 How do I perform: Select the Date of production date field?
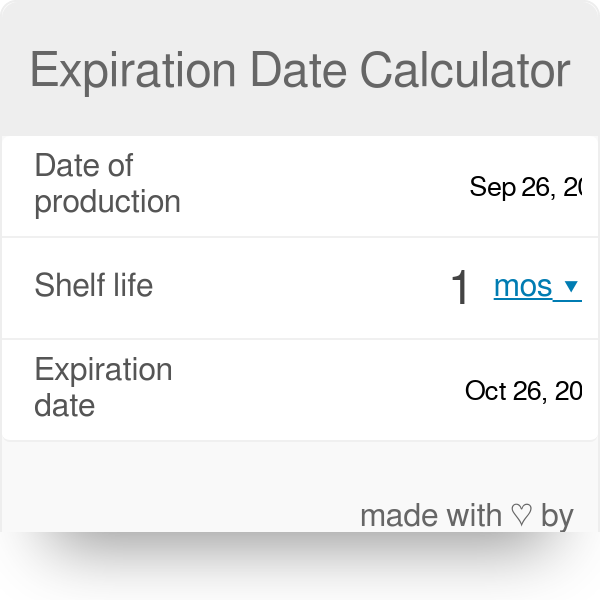coord(524,187)
